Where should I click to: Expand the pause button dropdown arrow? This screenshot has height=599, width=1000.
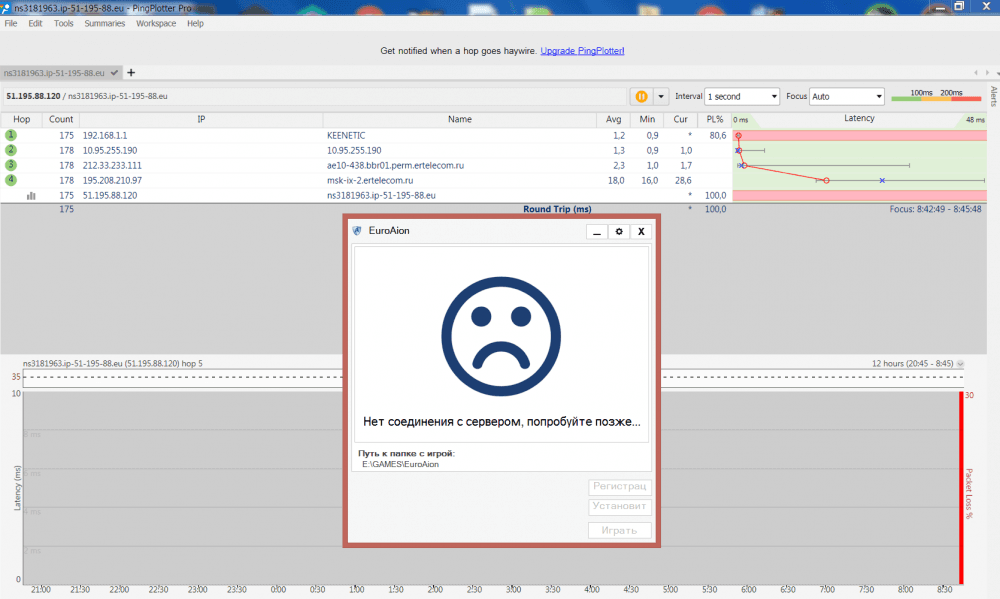tap(660, 96)
